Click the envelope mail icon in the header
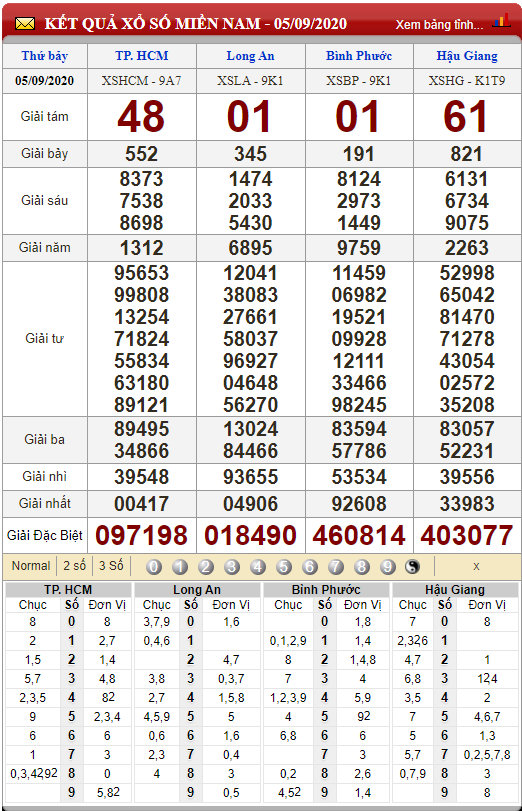The image size is (522, 811). [x=25, y=24]
